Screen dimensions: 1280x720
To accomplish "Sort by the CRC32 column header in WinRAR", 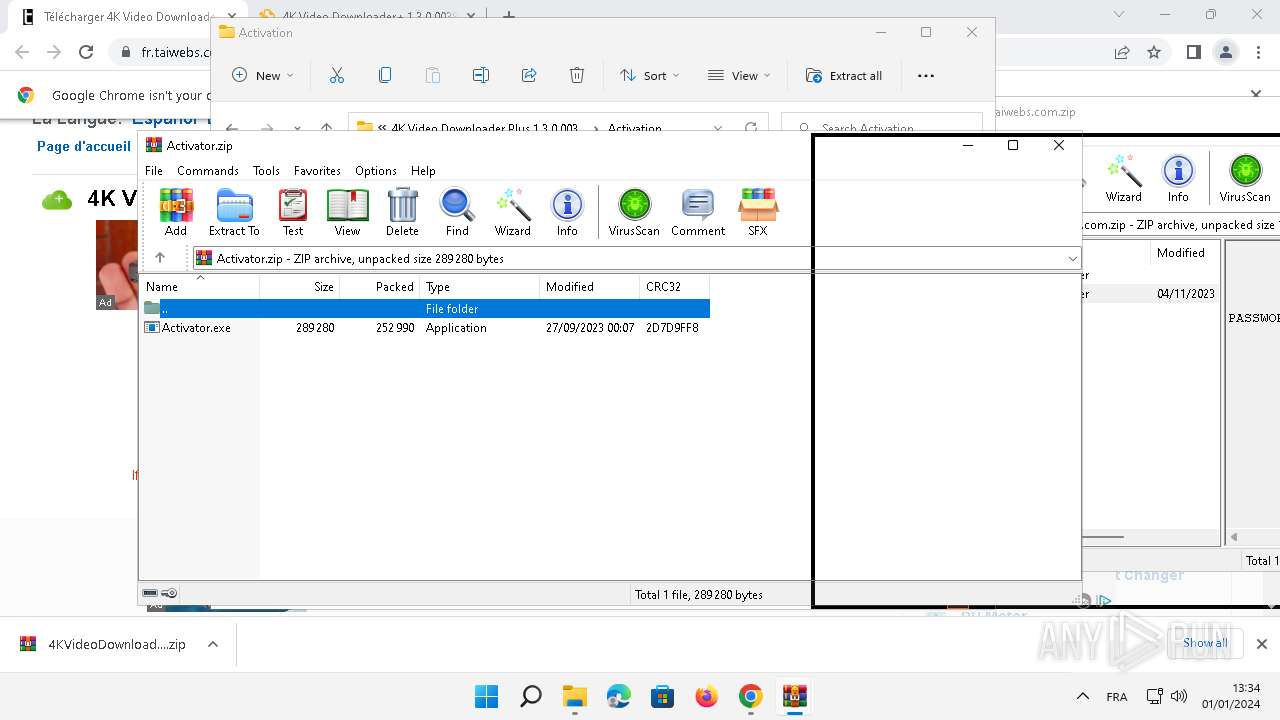I will (x=675, y=287).
